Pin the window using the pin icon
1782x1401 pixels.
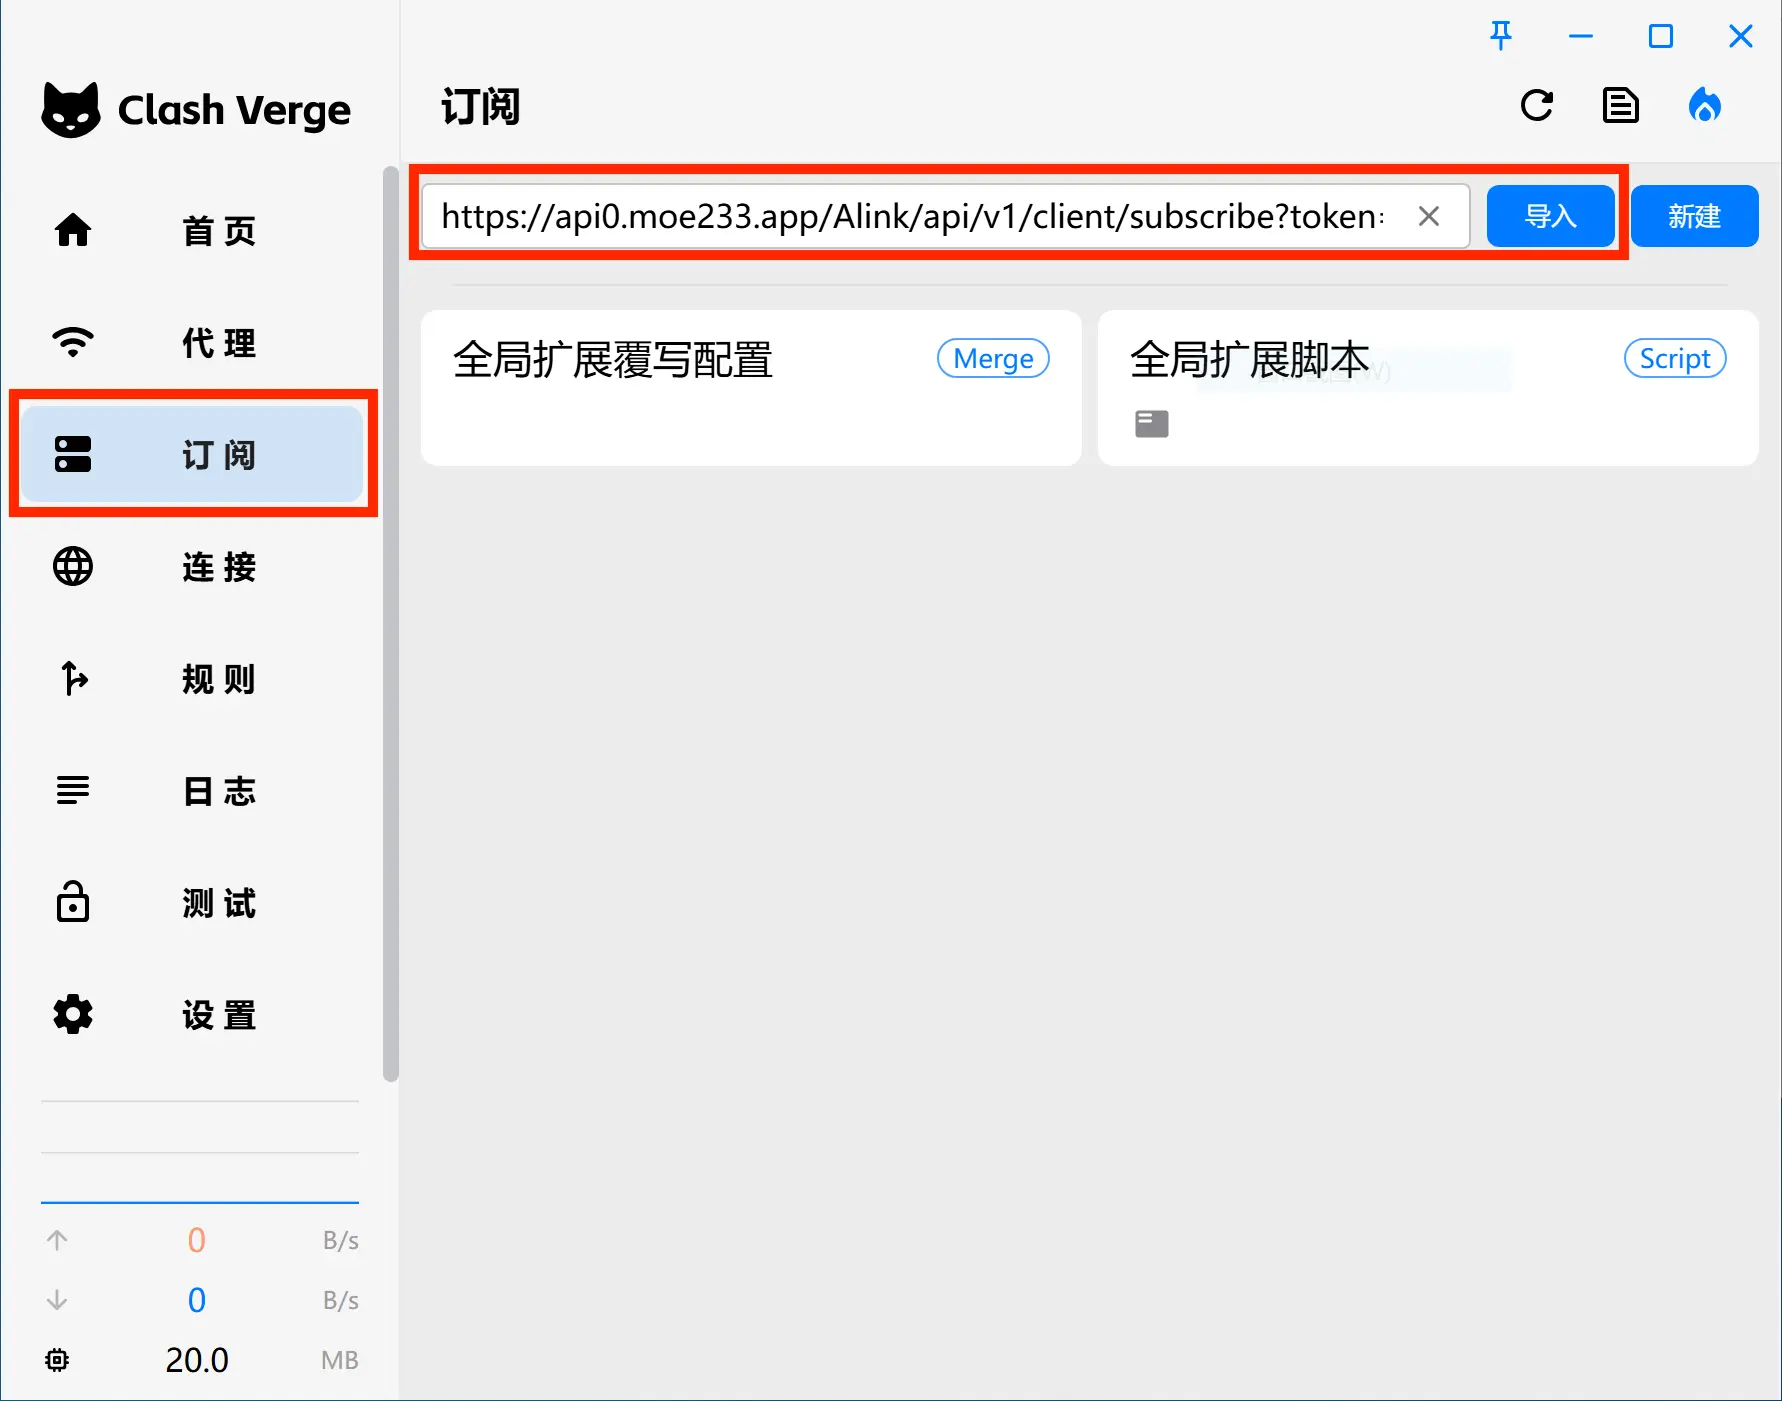pos(1500,36)
